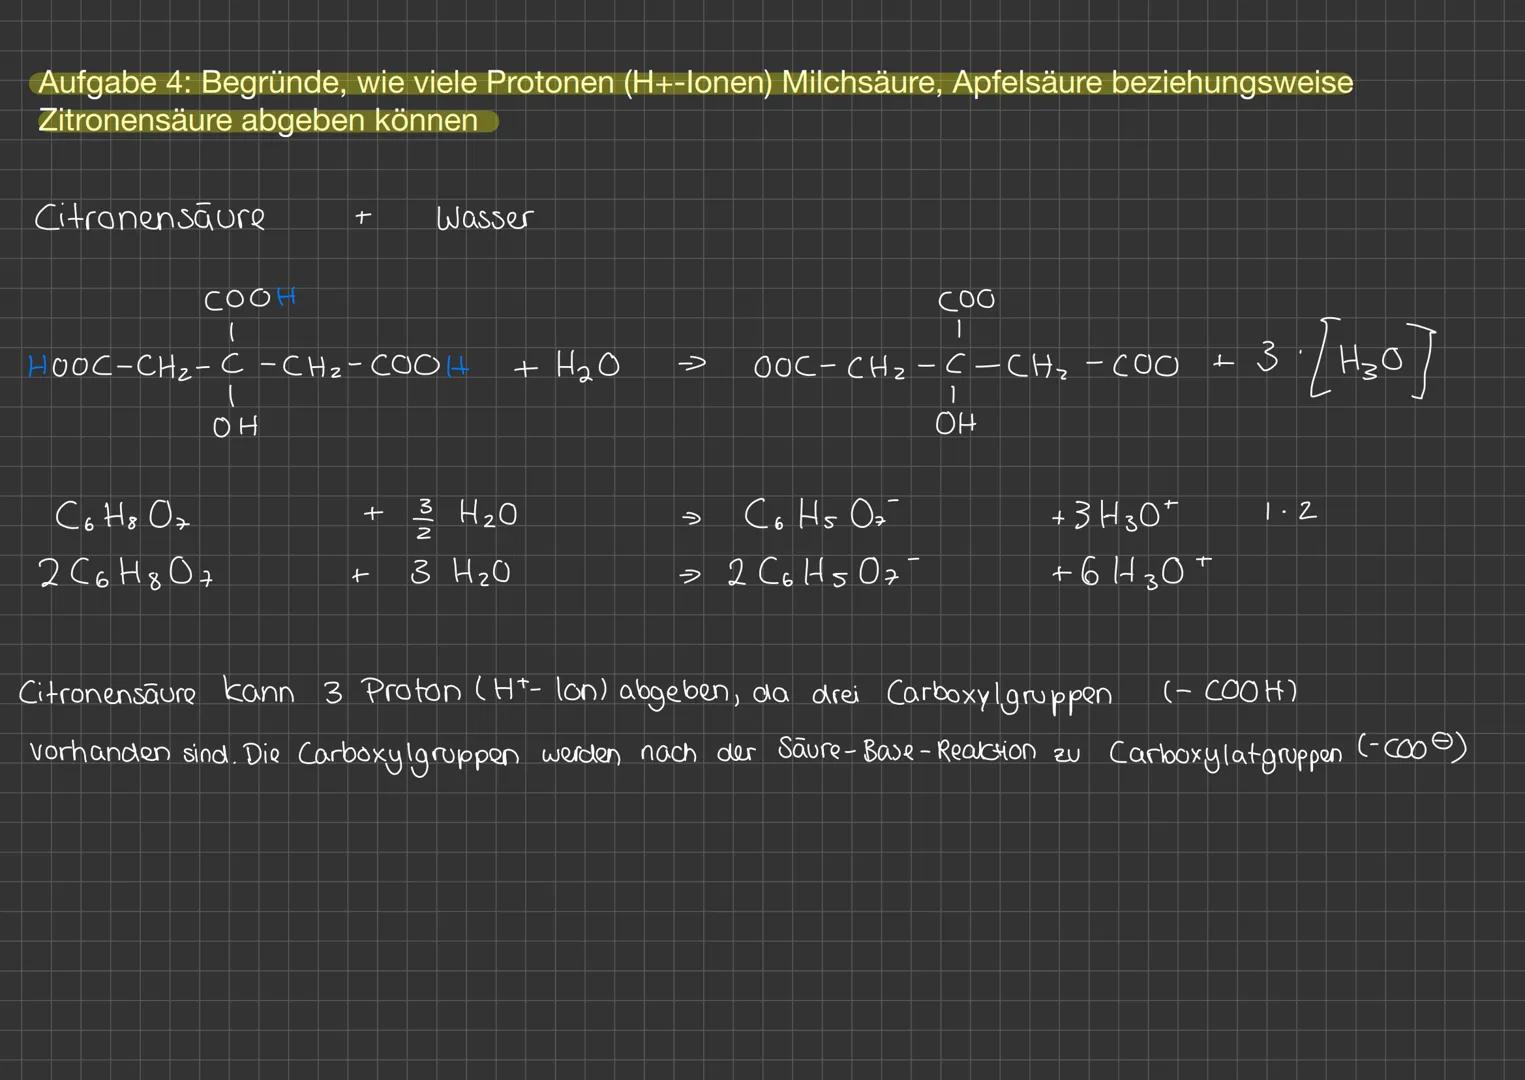Select the fraction 3/2 before H2O
This screenshot has height=1080, width=1525.
point(424,514)
